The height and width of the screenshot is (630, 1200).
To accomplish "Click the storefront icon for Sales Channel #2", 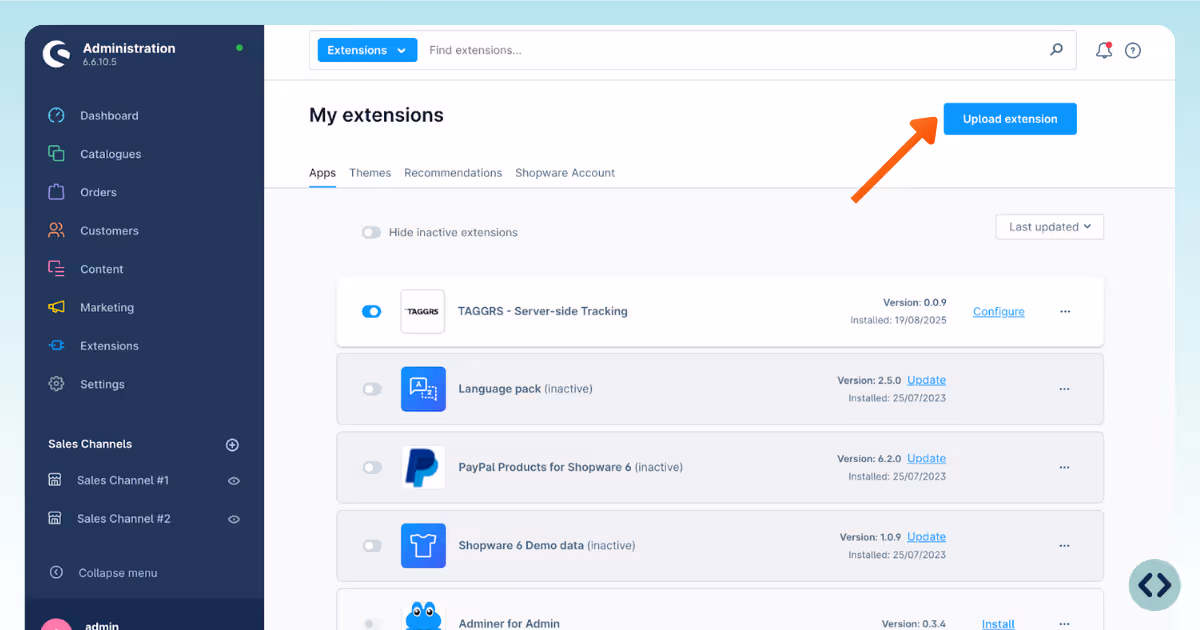I will tap(55, 519).
